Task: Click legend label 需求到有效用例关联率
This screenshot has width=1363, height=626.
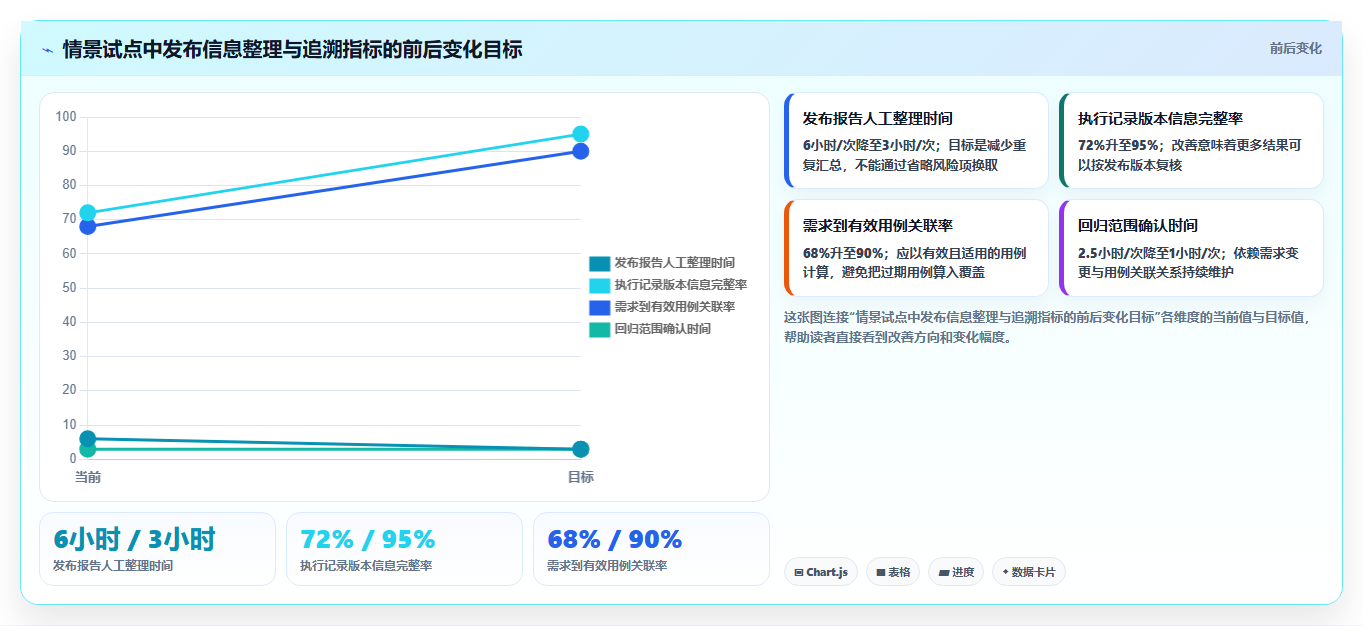Action: [x=674, y=307]
